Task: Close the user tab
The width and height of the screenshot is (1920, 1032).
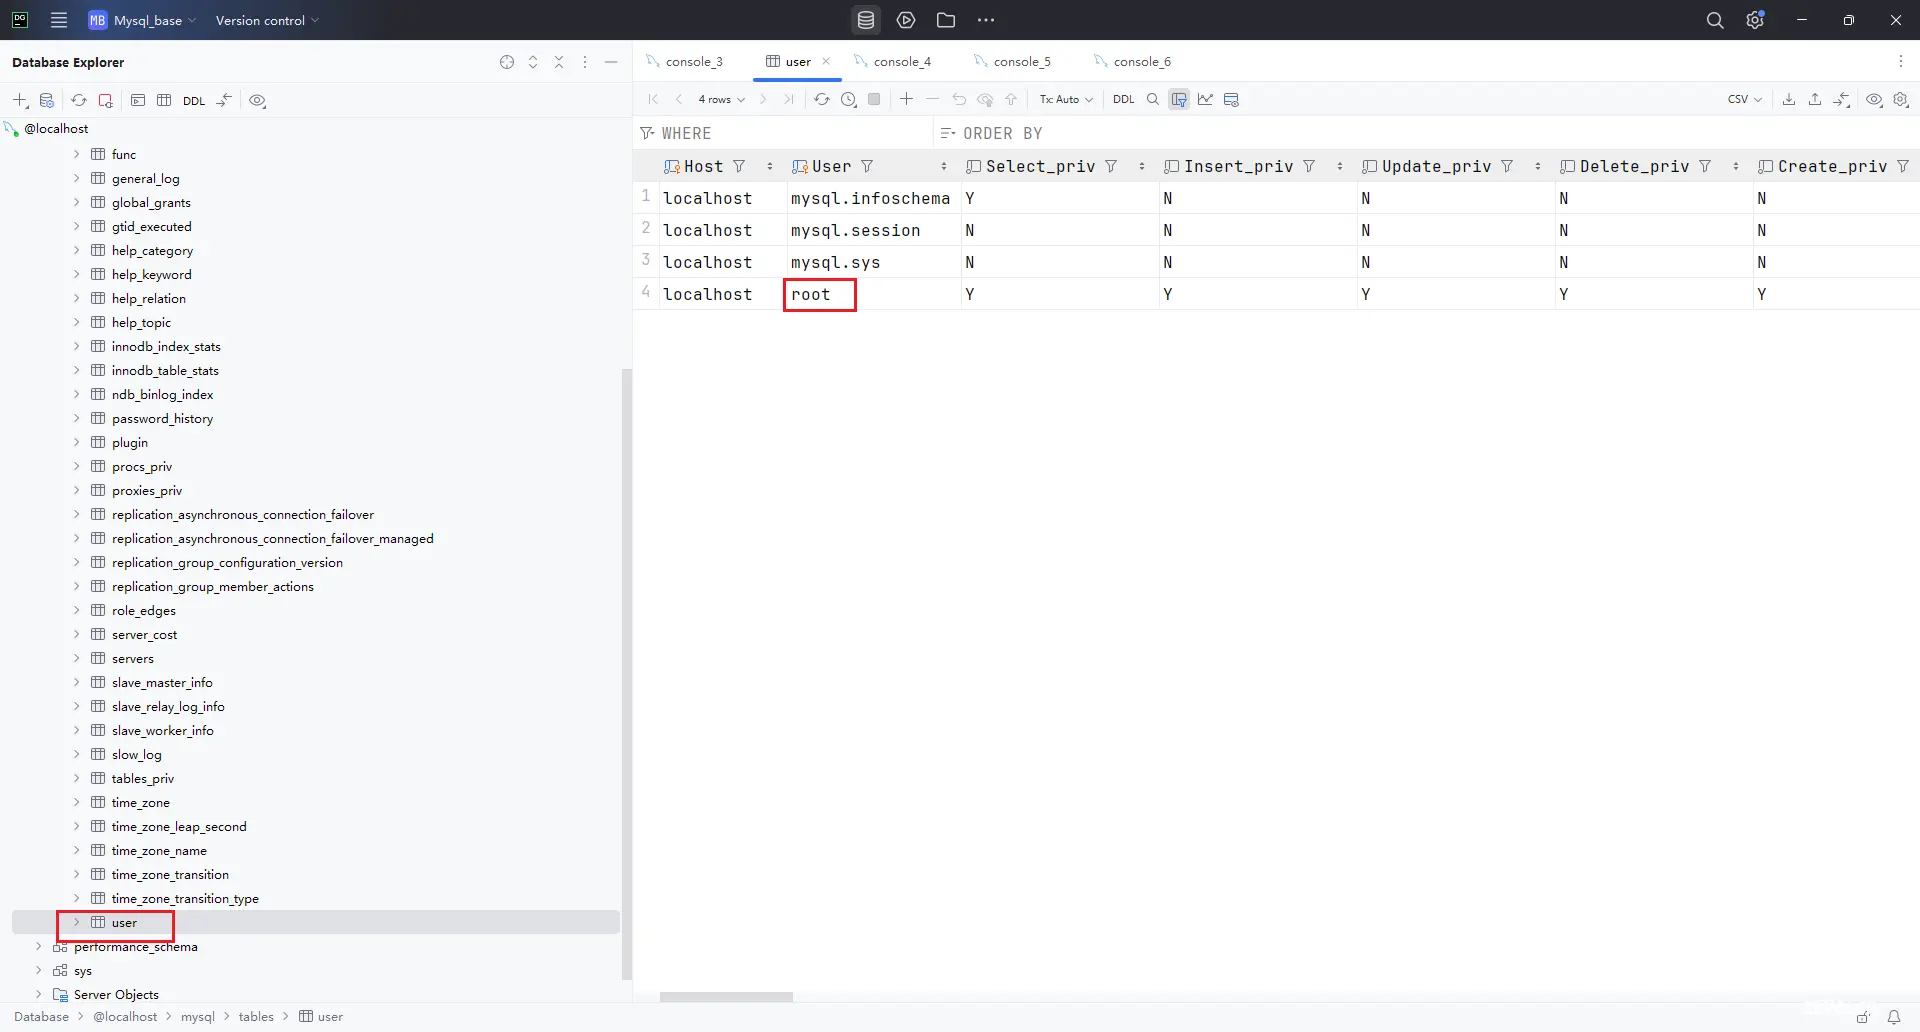Action: 826,61
